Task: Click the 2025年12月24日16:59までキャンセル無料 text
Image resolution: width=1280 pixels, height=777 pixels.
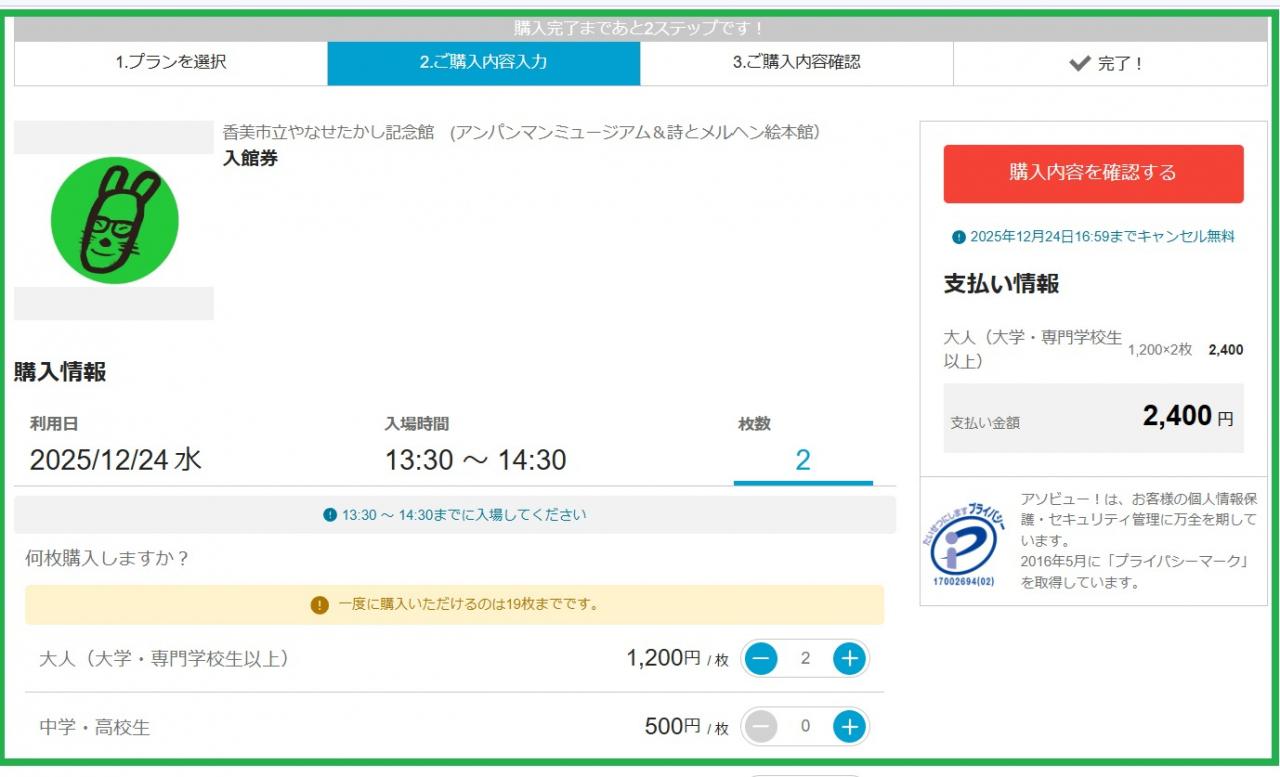Action: coord(1102,237)
